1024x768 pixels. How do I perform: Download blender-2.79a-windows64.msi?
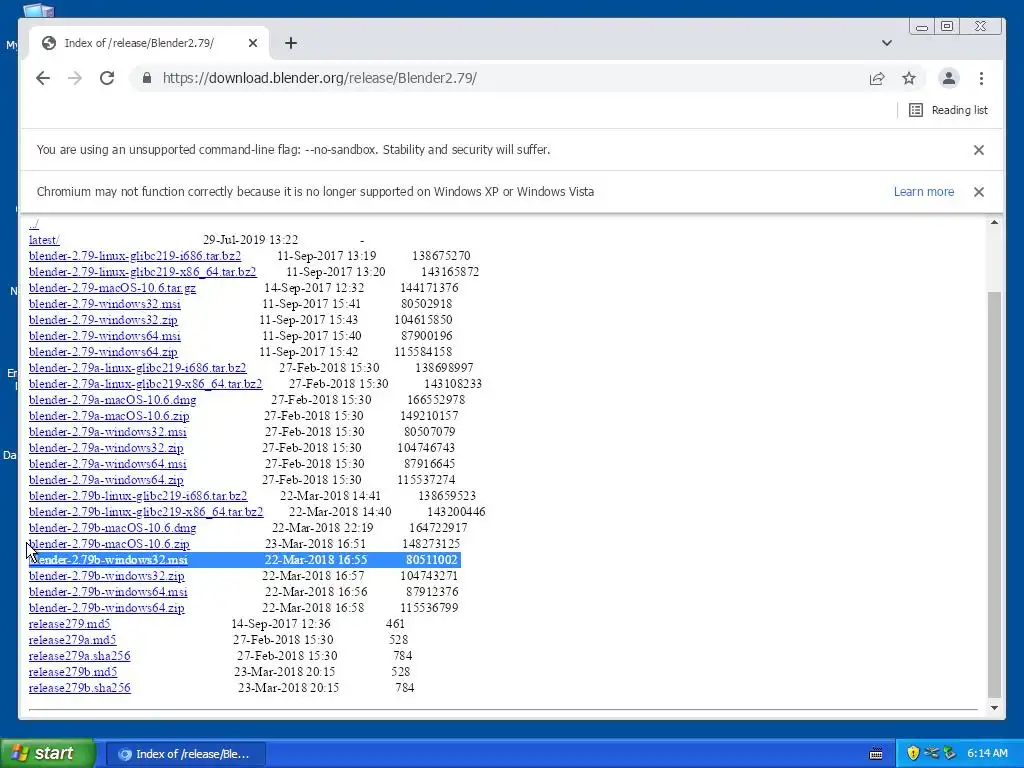tap(108, 464)
